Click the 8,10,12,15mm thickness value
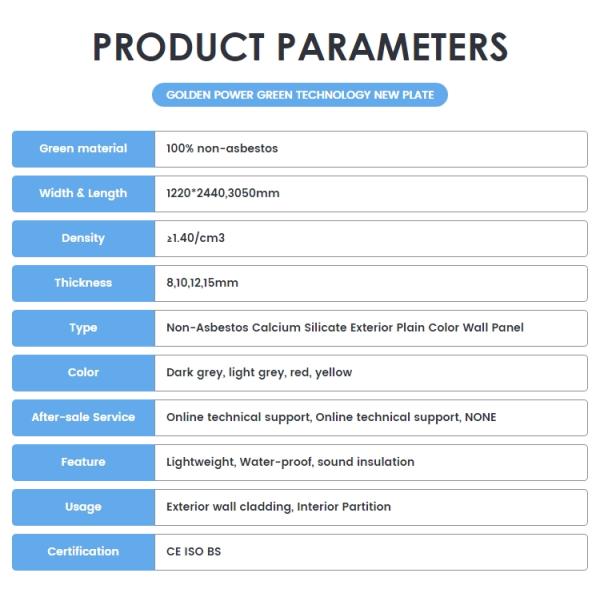Viewport: 600px width, 600px height. tap(202, 283)
